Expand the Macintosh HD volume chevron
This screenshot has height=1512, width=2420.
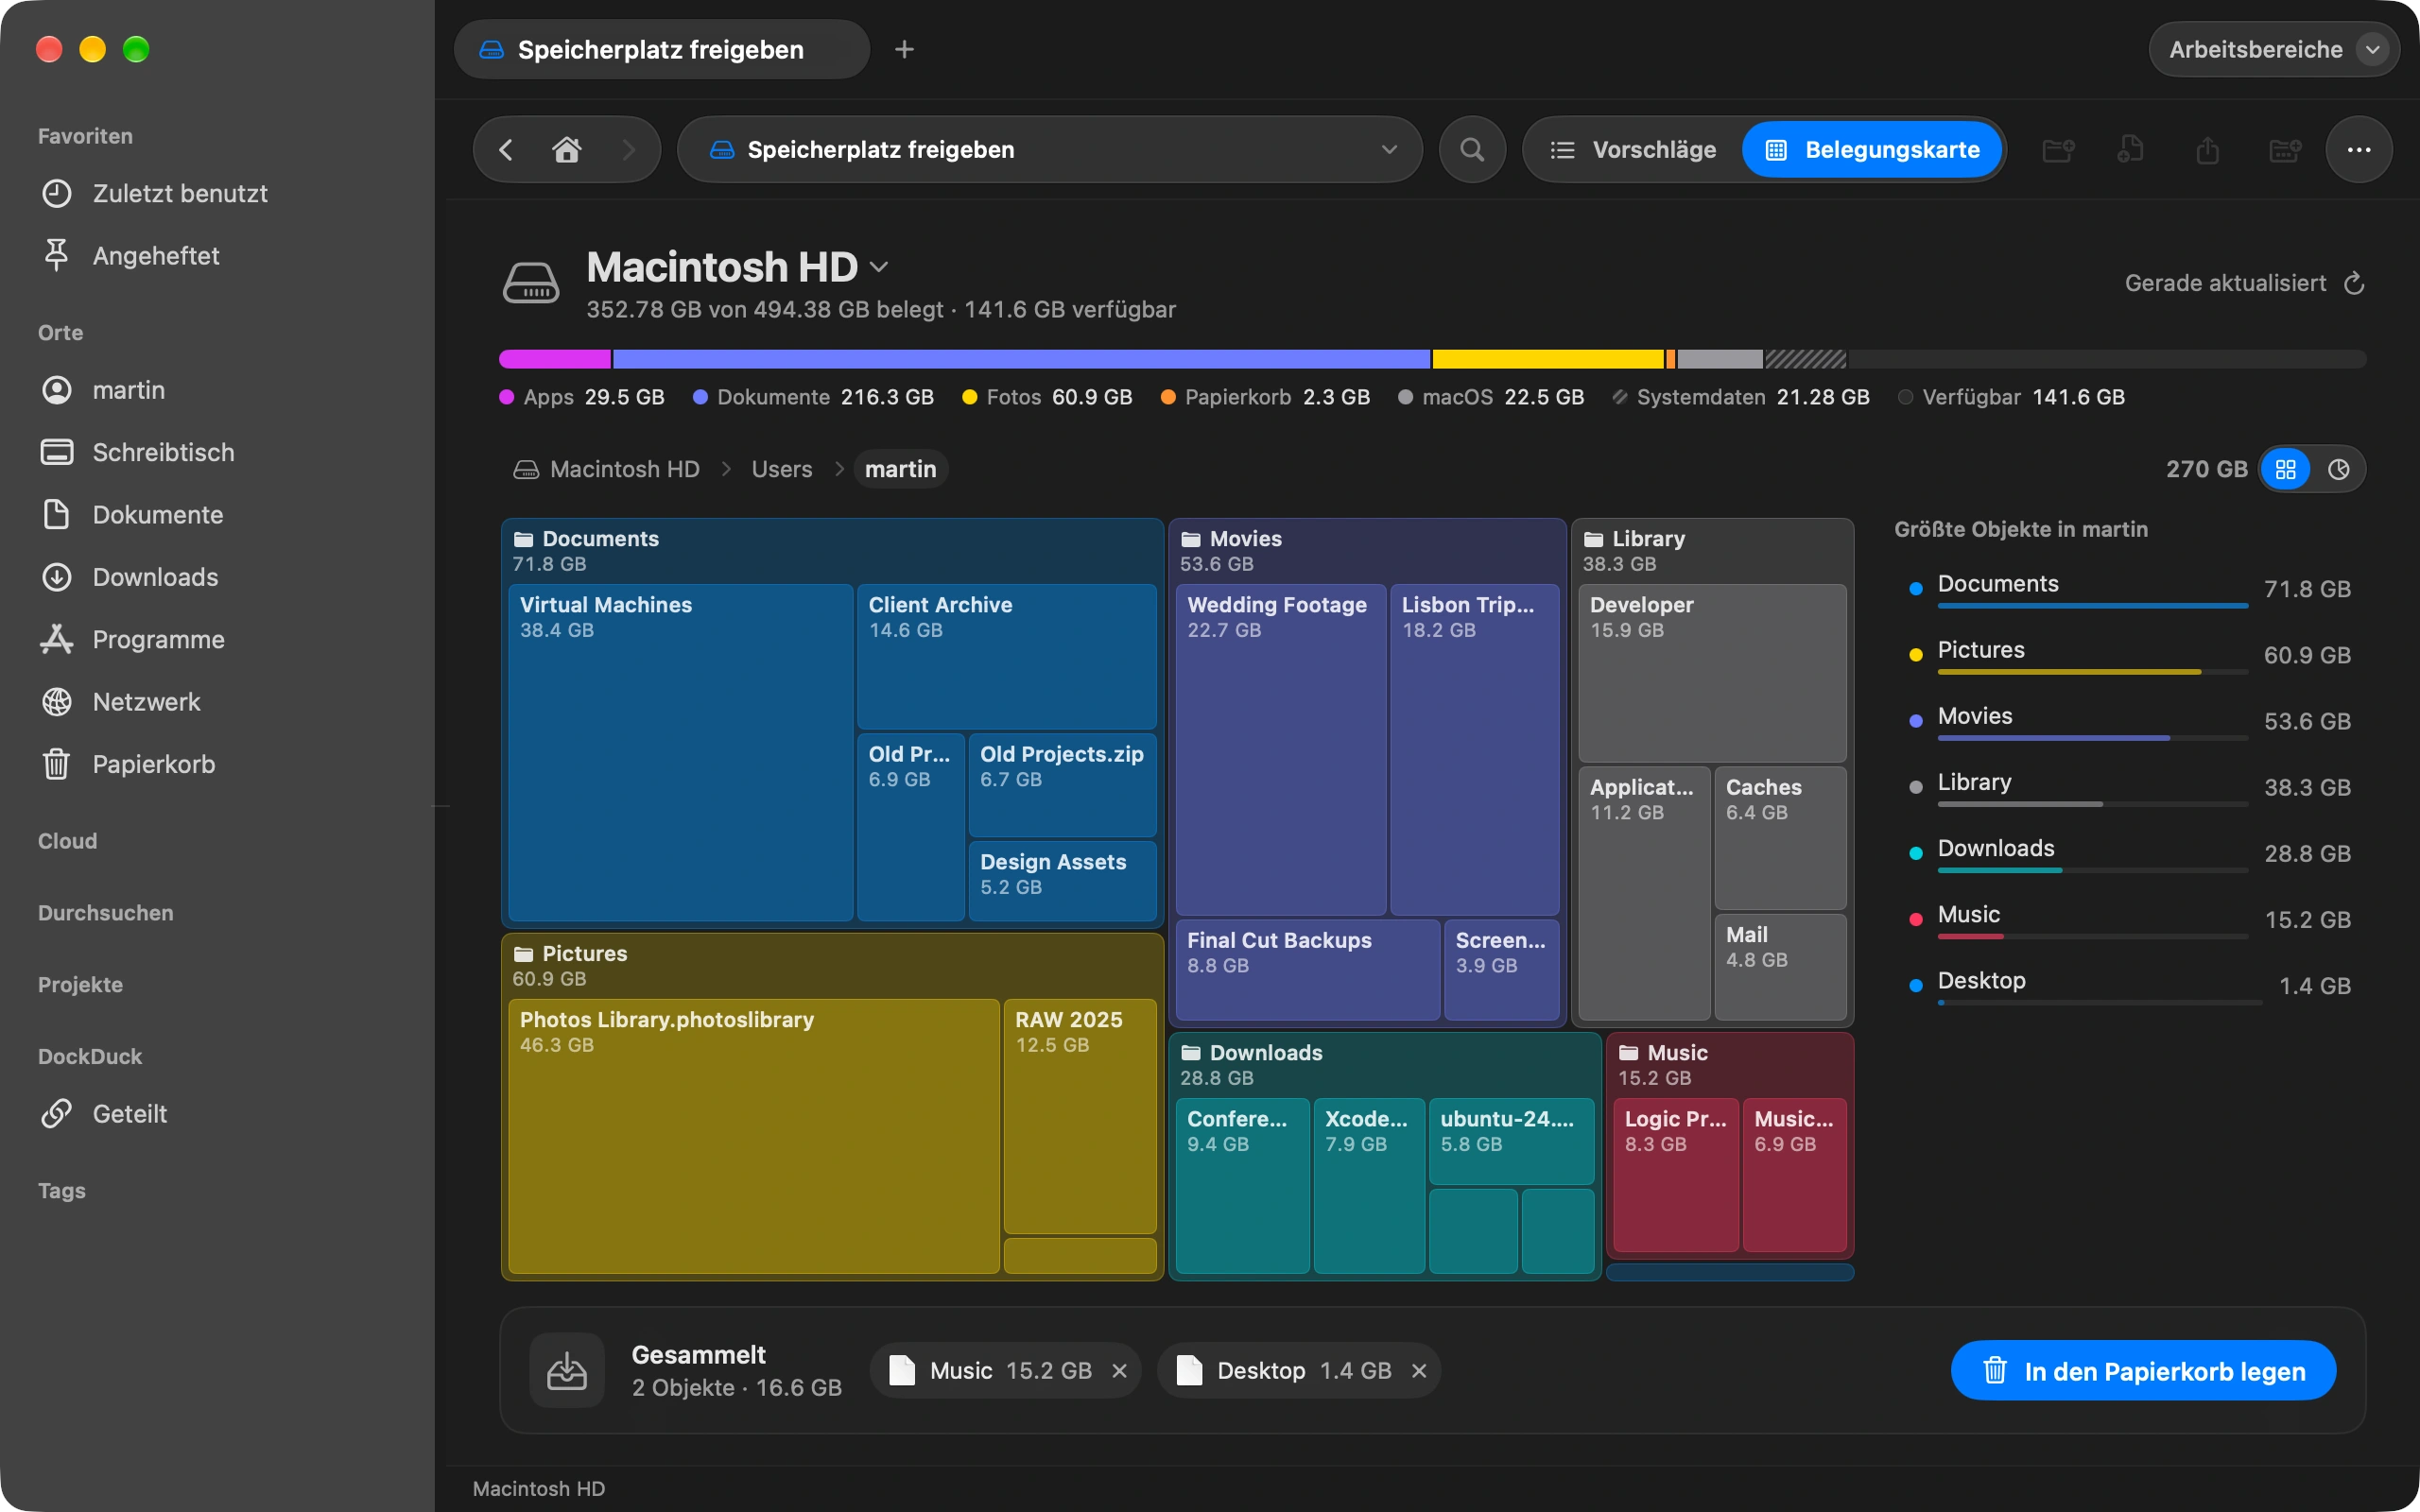pyautogui.click(x=879, y=267)
